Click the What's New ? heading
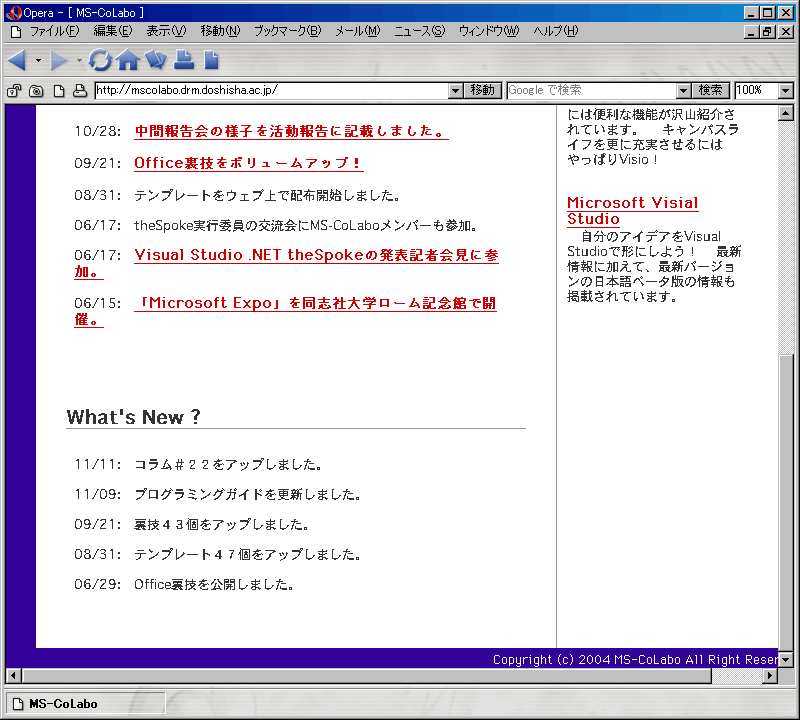Image resolution: width=800 pixels, height=720 pixels. [133, 417]
